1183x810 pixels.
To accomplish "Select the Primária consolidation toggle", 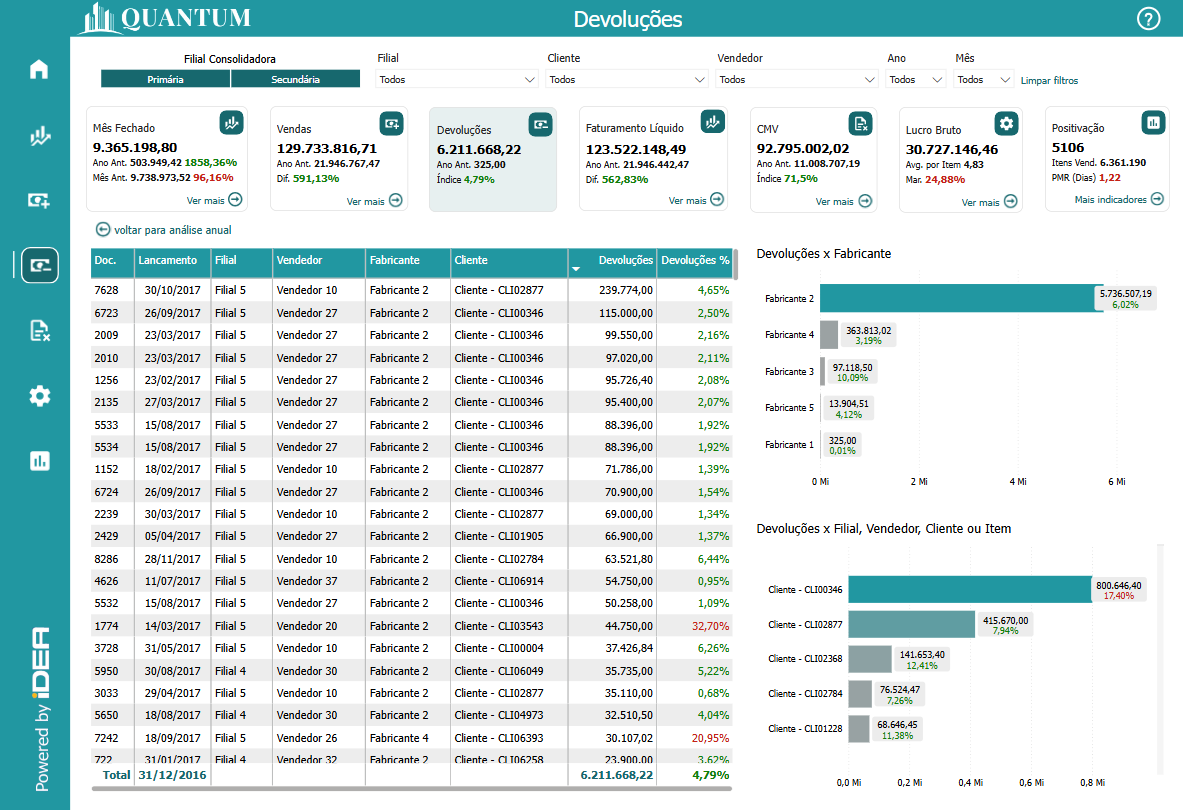I will (x=165, y=79).
